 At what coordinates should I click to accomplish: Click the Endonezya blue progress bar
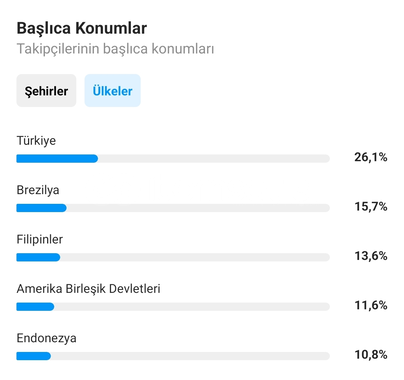[34, 356]
